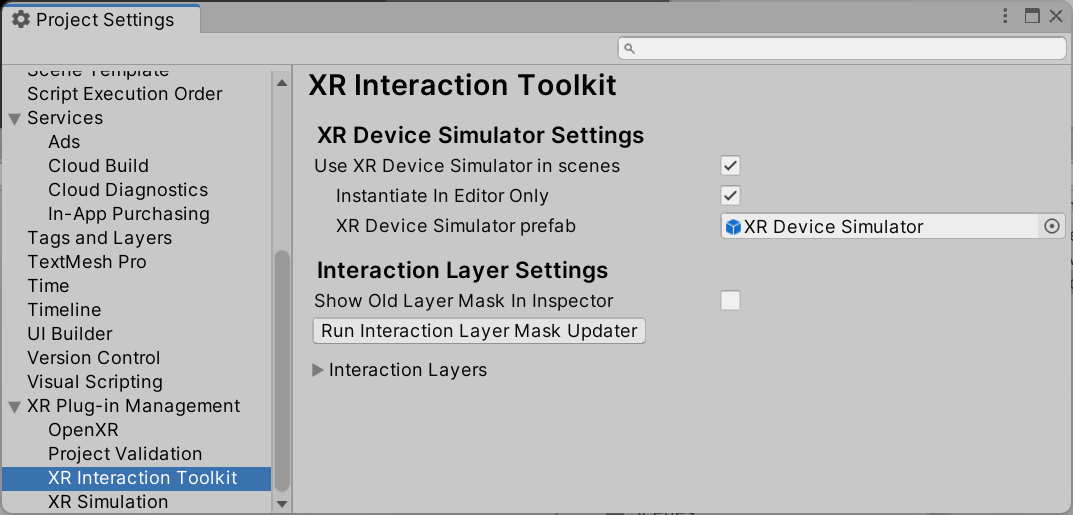1073x515 pixels.
Task: Run Interaction Layer Mask Updater
Action: point(479,331)
